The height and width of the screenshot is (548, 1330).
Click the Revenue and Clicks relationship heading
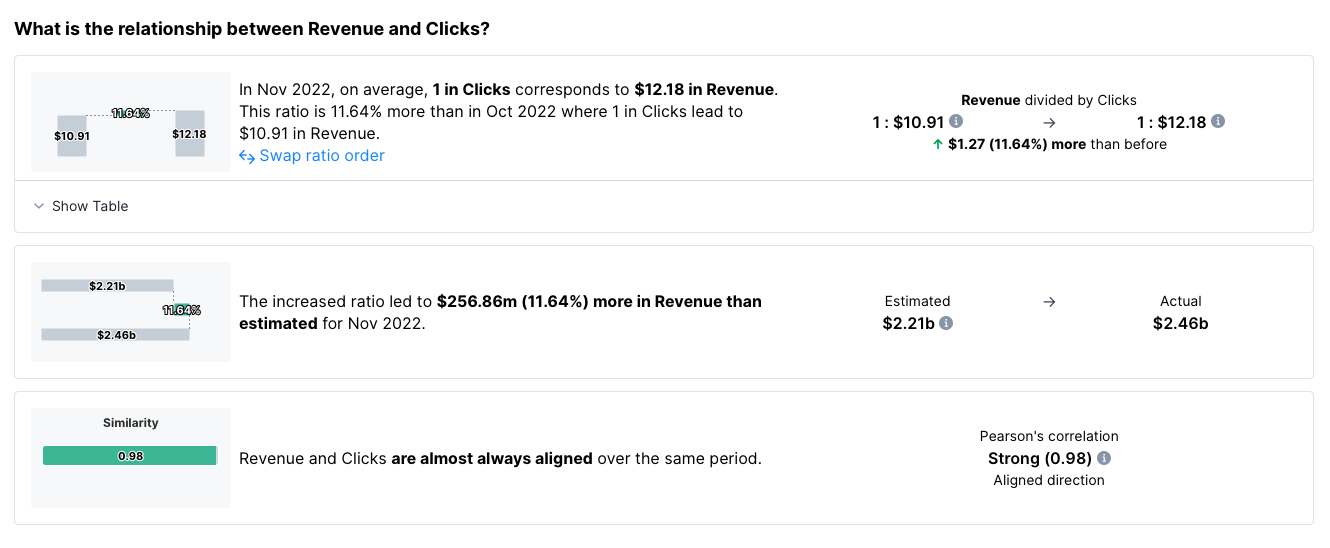pyautogui.click(x=252, y=29)
